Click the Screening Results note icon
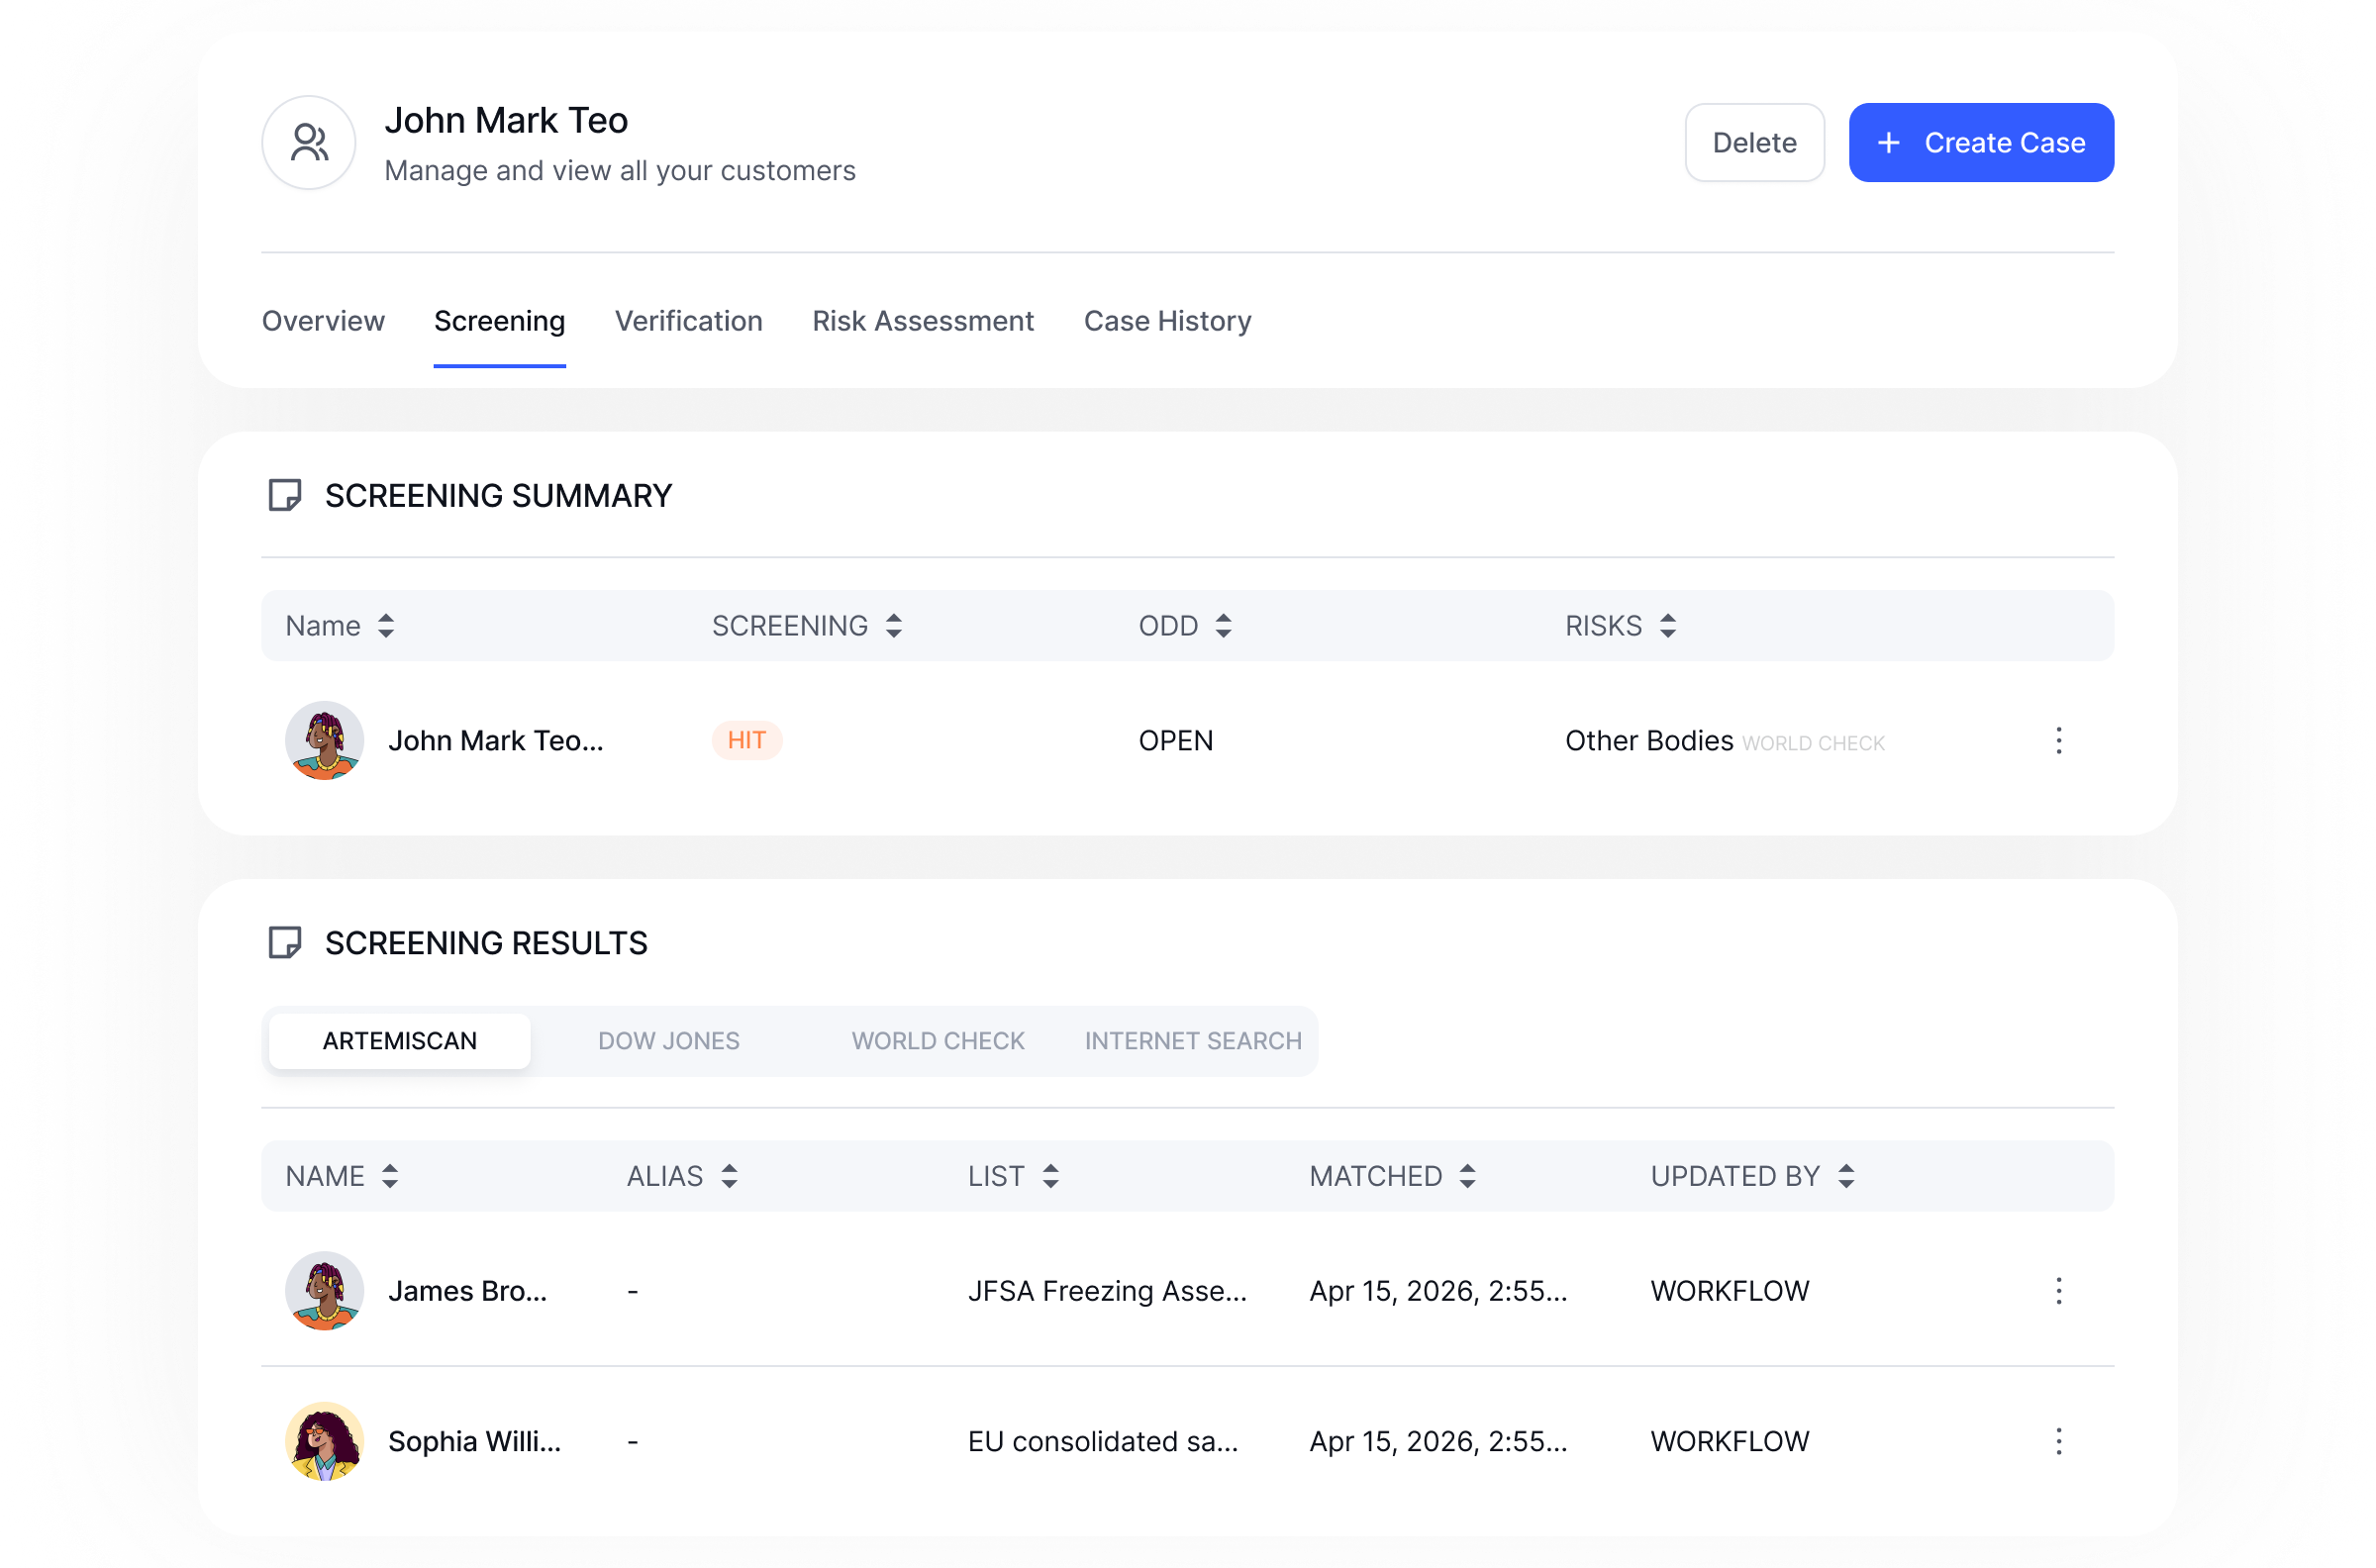This screenshot has height=1568, width=2376. [286, 942]
